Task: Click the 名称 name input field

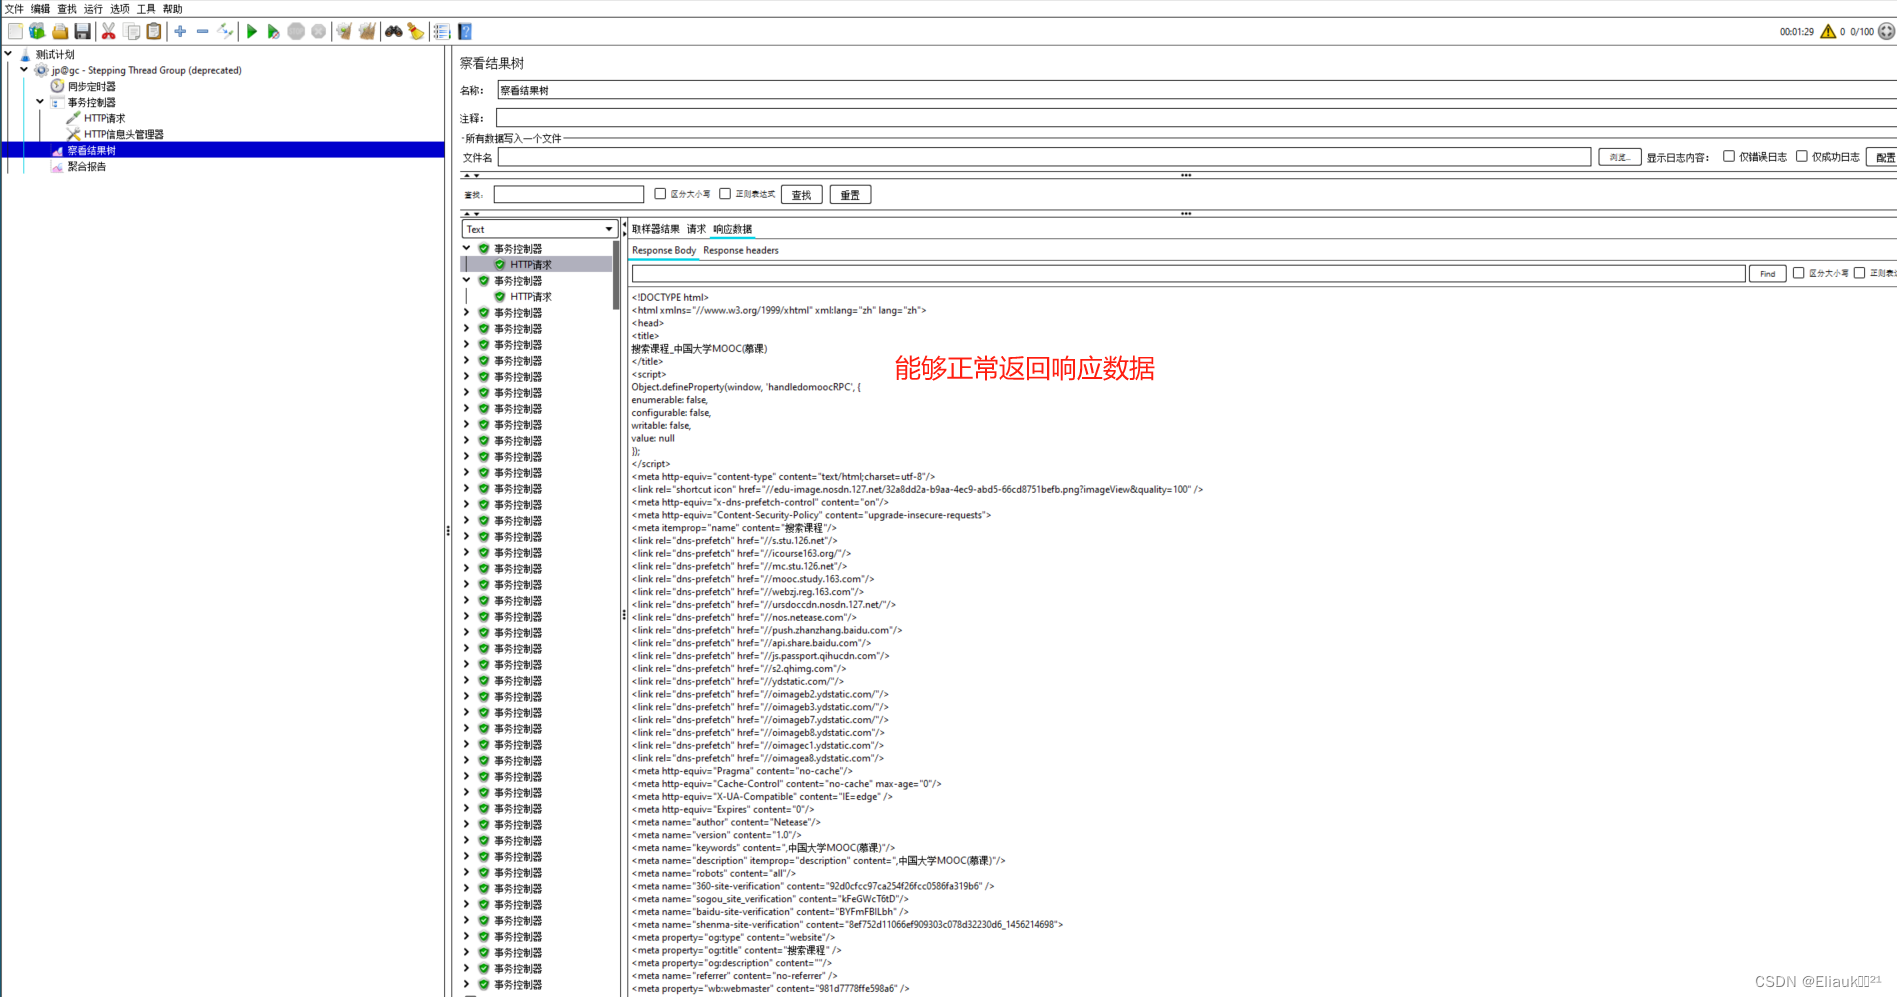Action: tap(1197, 90)
